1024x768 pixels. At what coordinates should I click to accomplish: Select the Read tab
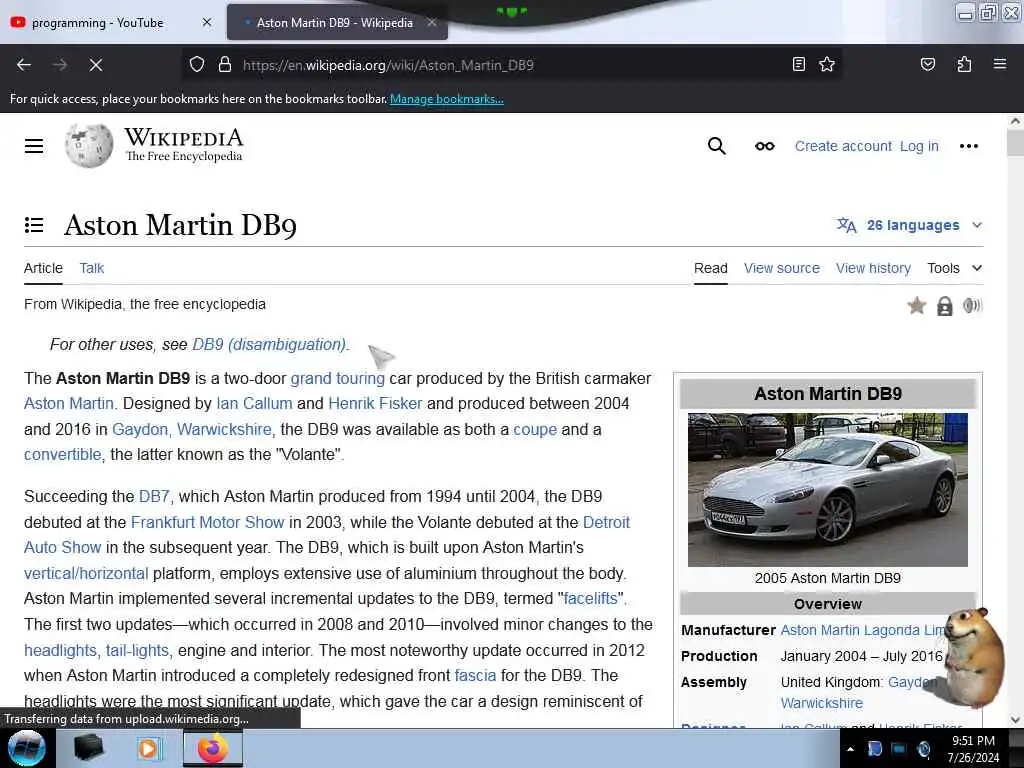coord(711,268)
